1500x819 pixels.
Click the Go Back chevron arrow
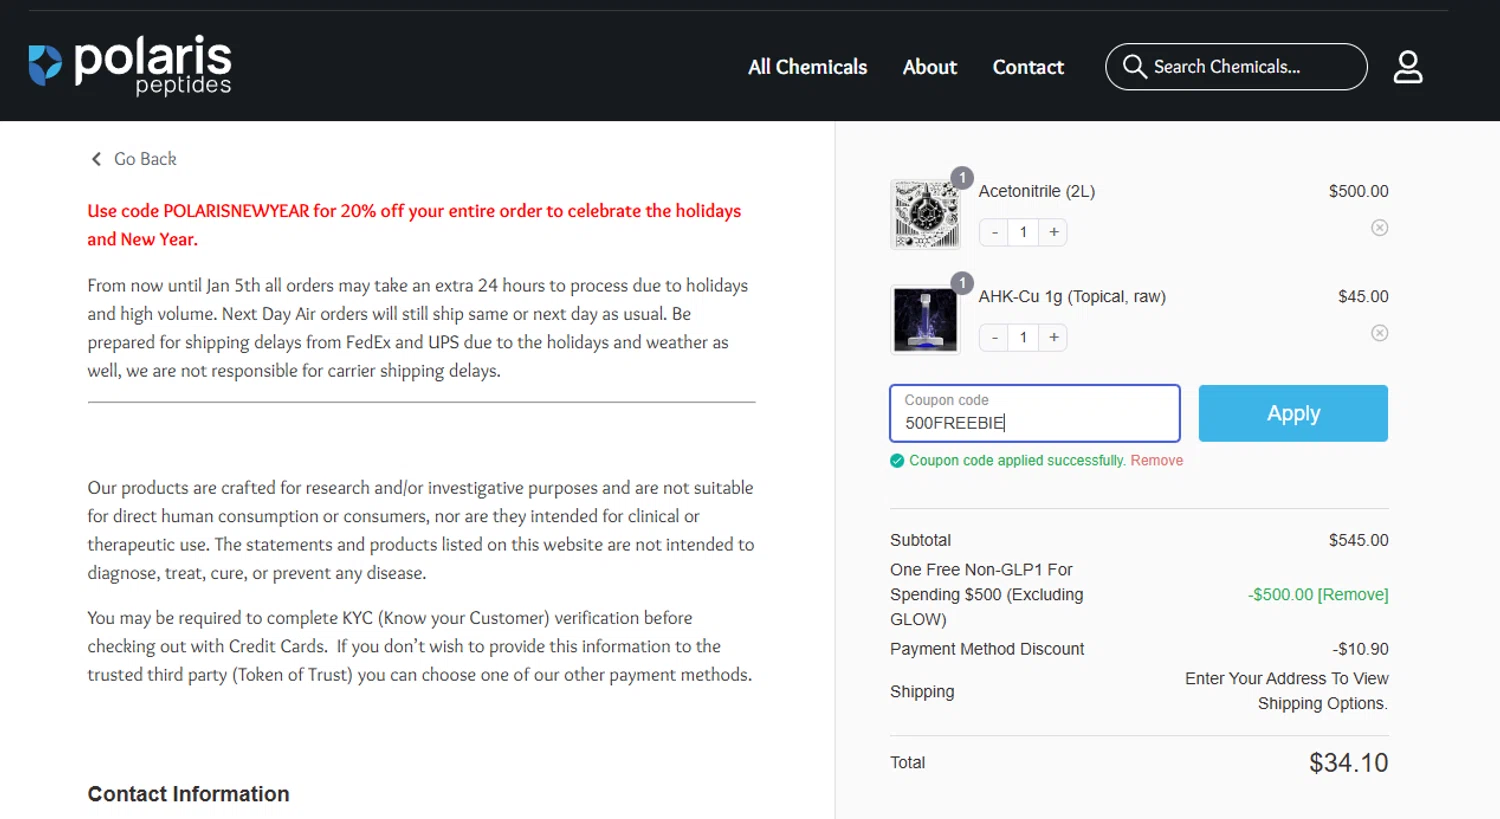click(96, 159)
